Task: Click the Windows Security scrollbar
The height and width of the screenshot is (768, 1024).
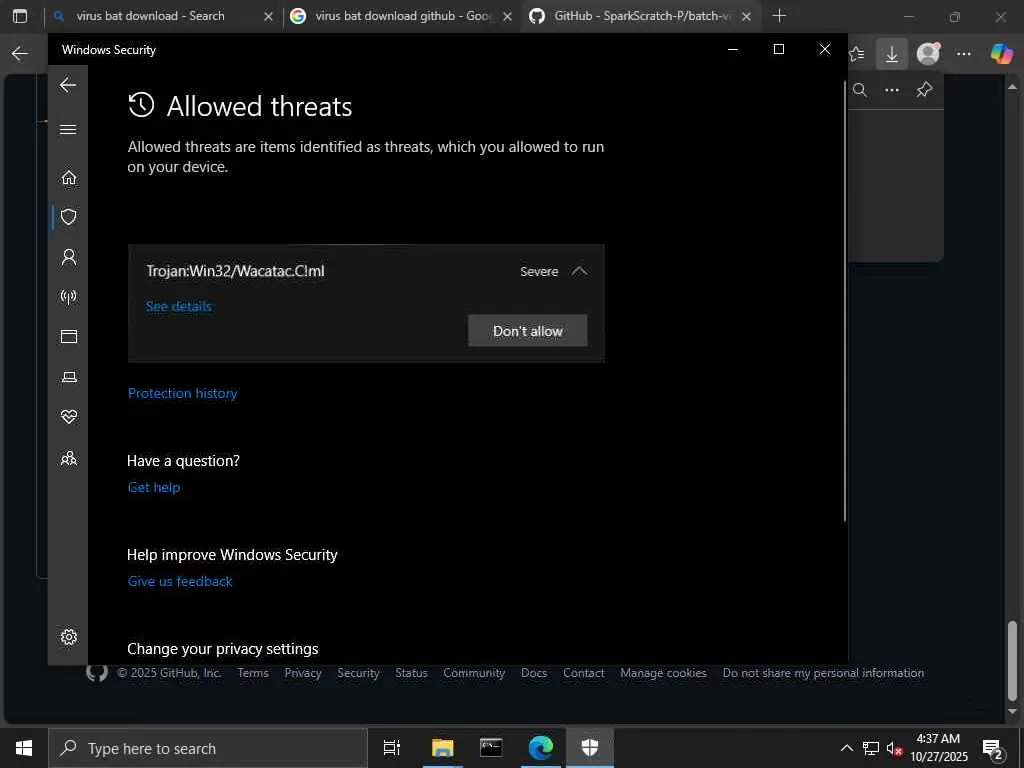Action: coord(844,300)
